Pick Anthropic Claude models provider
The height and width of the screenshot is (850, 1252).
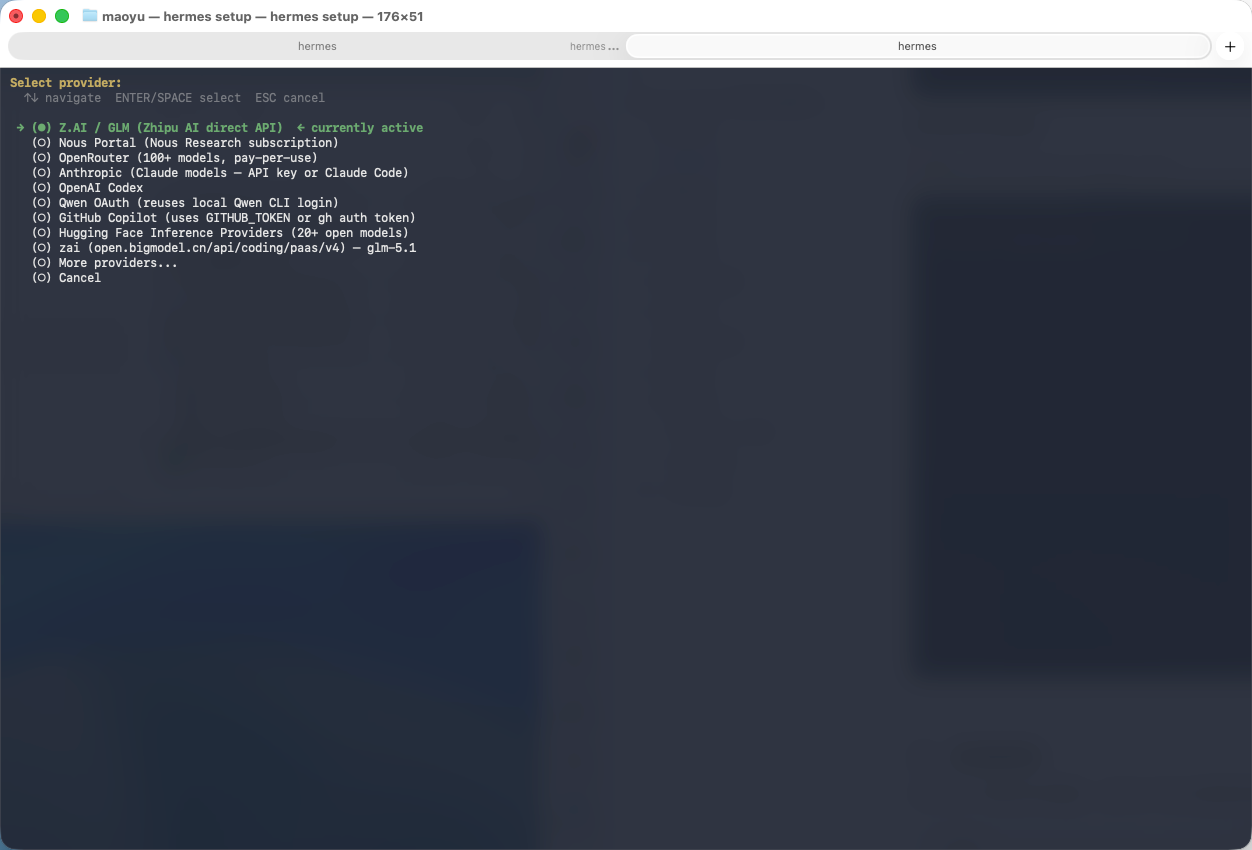pyautogui.click(x=233, y=173)
